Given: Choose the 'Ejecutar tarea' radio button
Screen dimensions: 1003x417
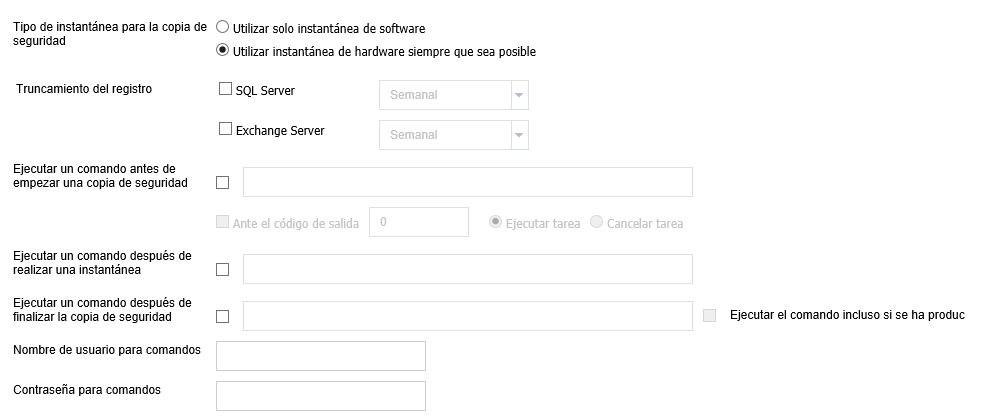Looking at the screenshot, I should pos(495,222).
